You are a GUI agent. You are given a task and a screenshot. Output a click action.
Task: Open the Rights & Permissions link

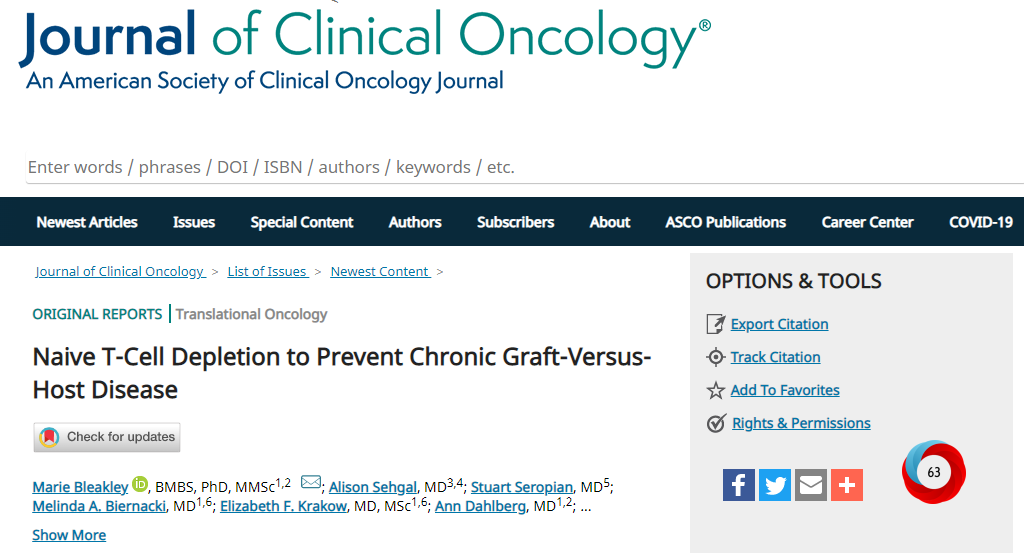[801, 423]
